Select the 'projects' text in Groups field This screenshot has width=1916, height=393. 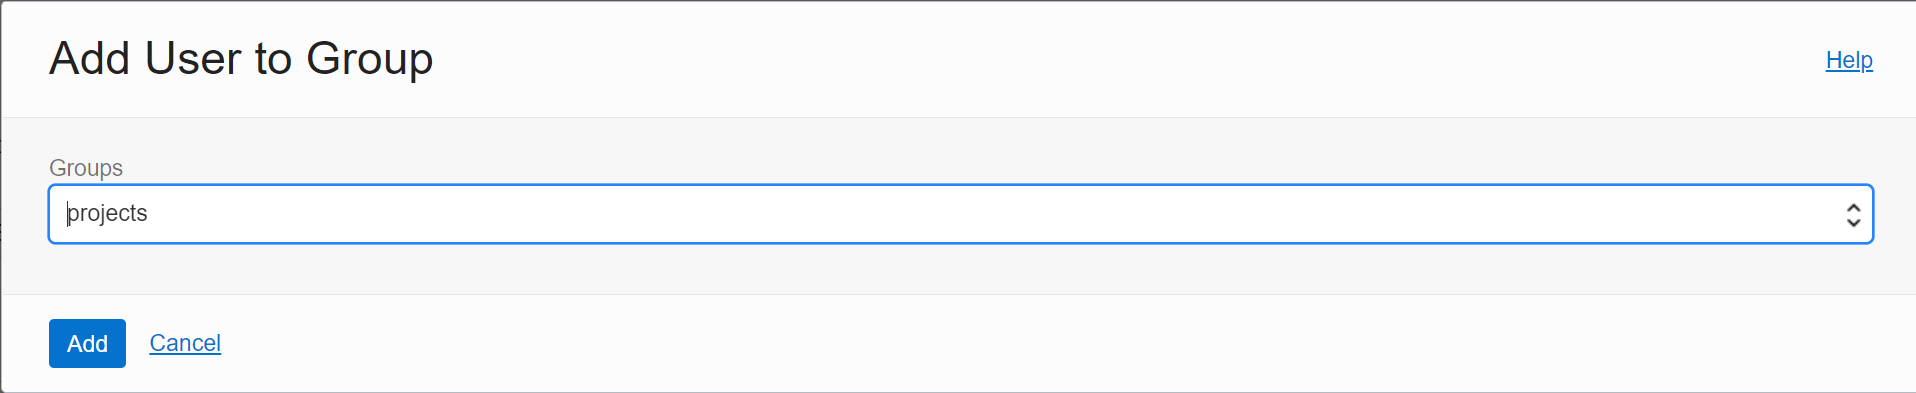(x=107, y=213)
